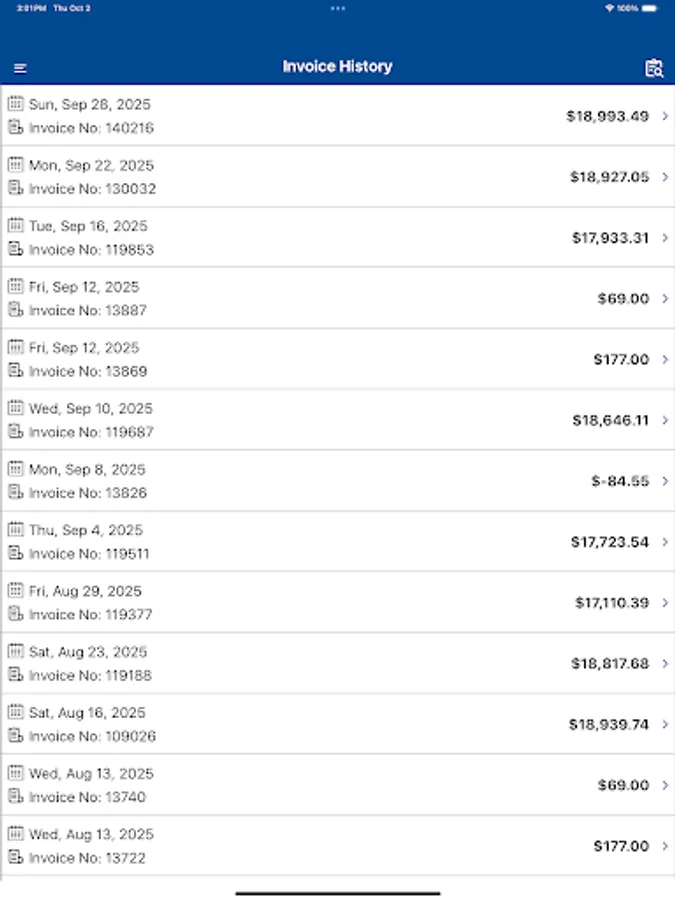
Task: Tap the invoice search clipboard icon
Action: (x=654, y=67)
